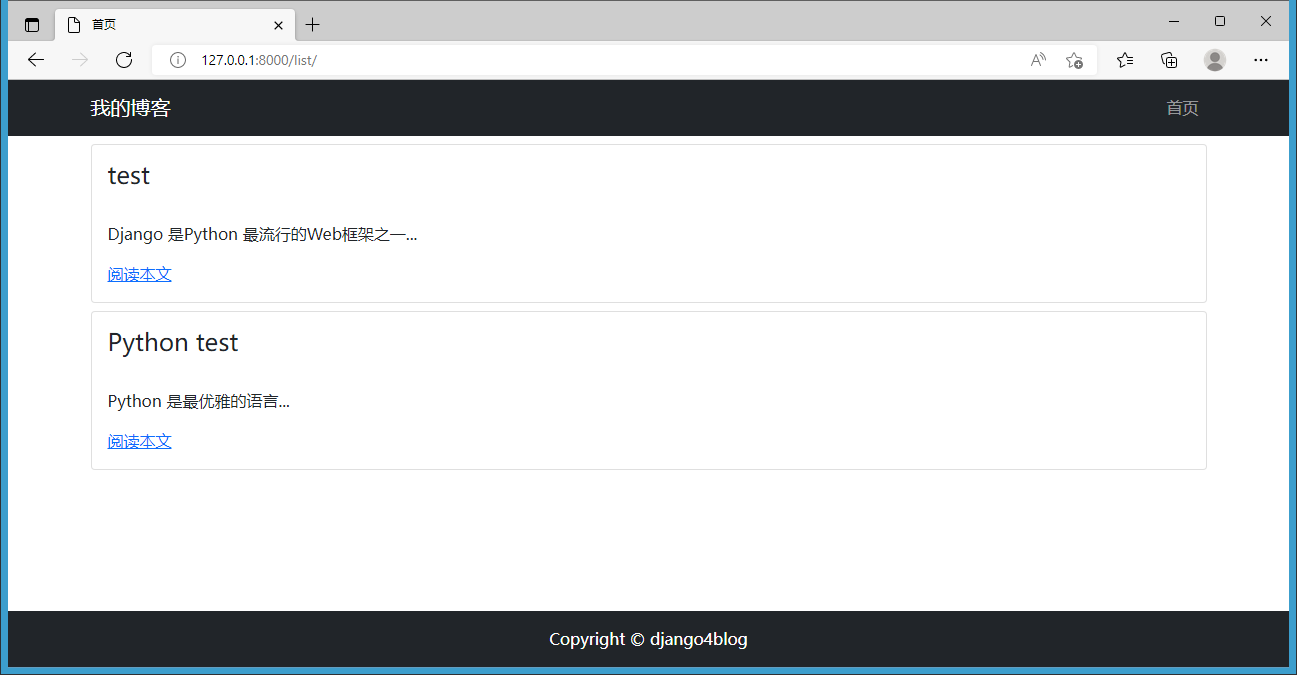Select the 首页 browser tab
Image resolution: width=1297 pixels, height=675 pixels.
175,25
